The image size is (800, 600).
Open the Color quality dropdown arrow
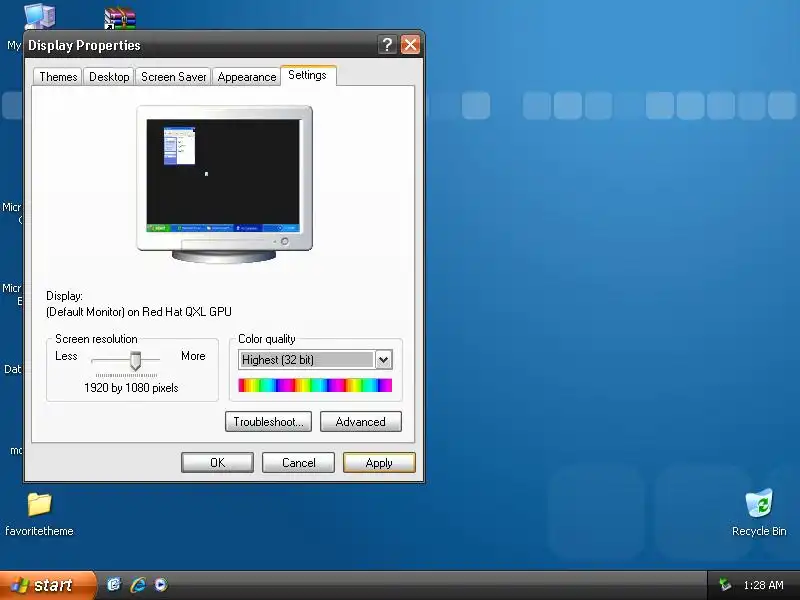[384, 360]
